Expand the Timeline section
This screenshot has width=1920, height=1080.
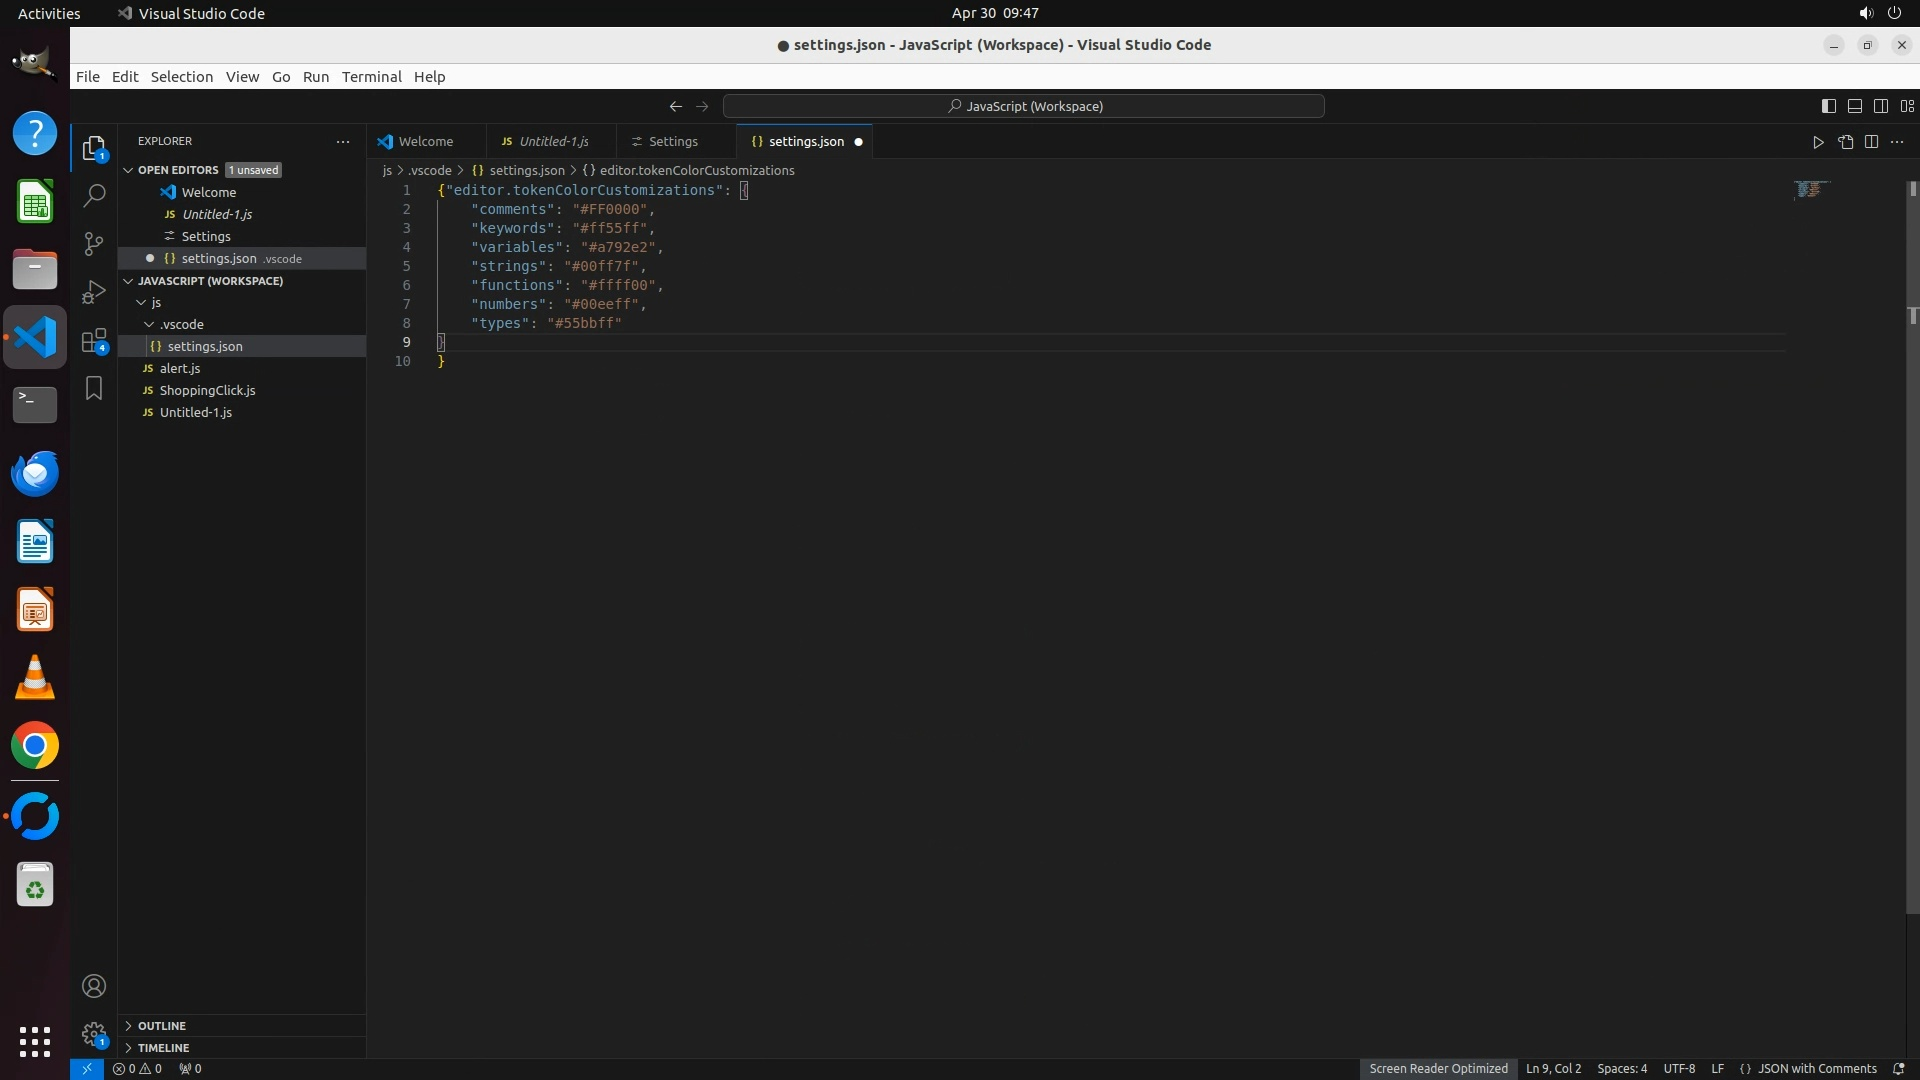coord(163,1048)
